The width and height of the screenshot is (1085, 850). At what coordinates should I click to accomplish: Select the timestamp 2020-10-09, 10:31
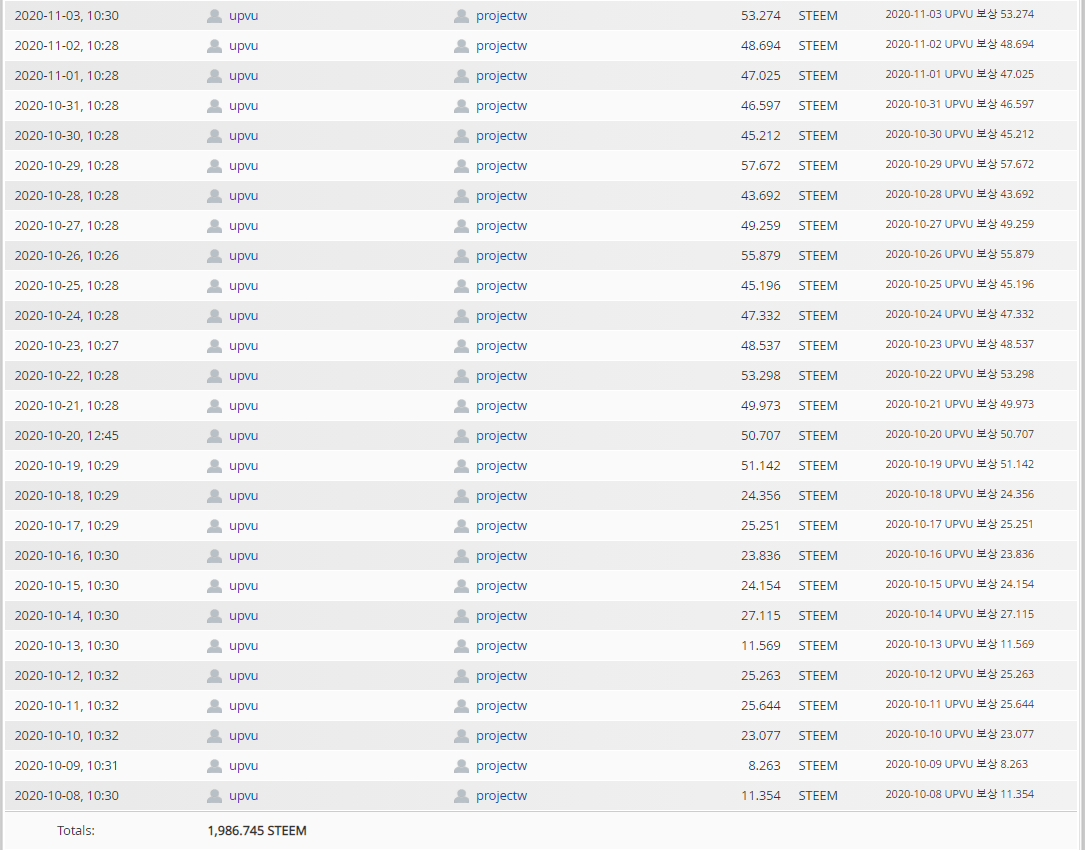(66, 766)
